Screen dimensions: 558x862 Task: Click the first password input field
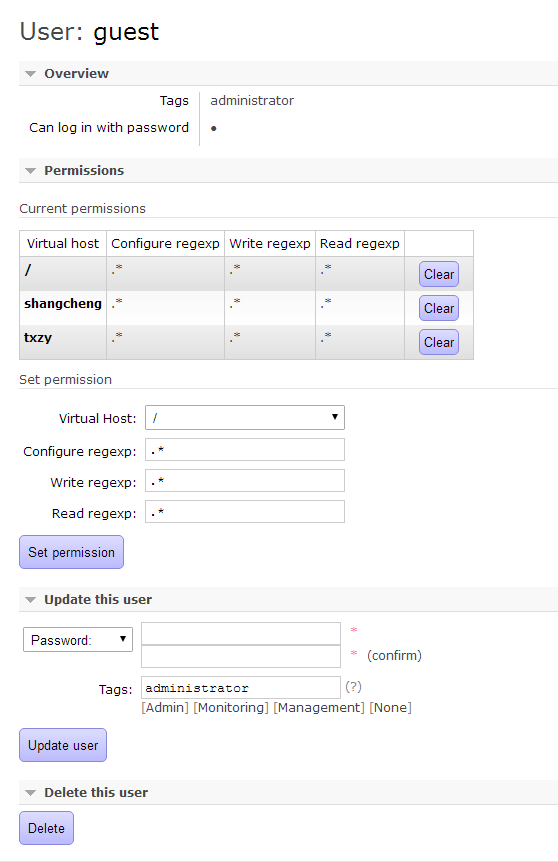click(241, 633)
